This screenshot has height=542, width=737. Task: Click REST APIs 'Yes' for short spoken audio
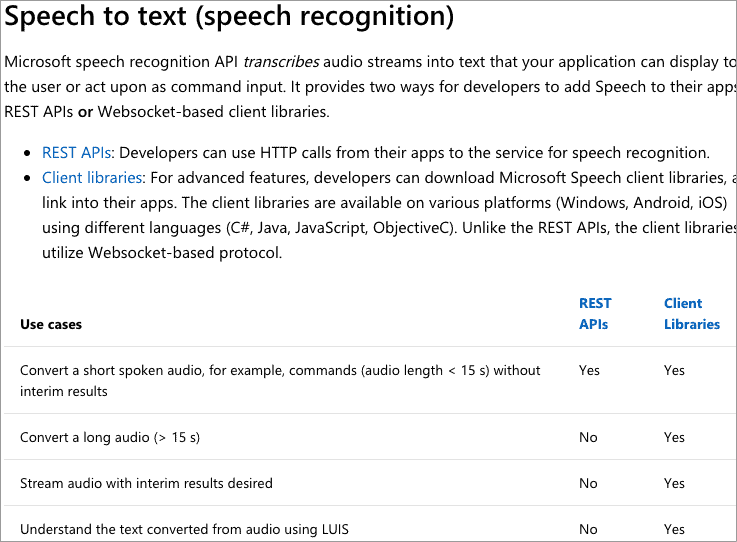(589, 370)
